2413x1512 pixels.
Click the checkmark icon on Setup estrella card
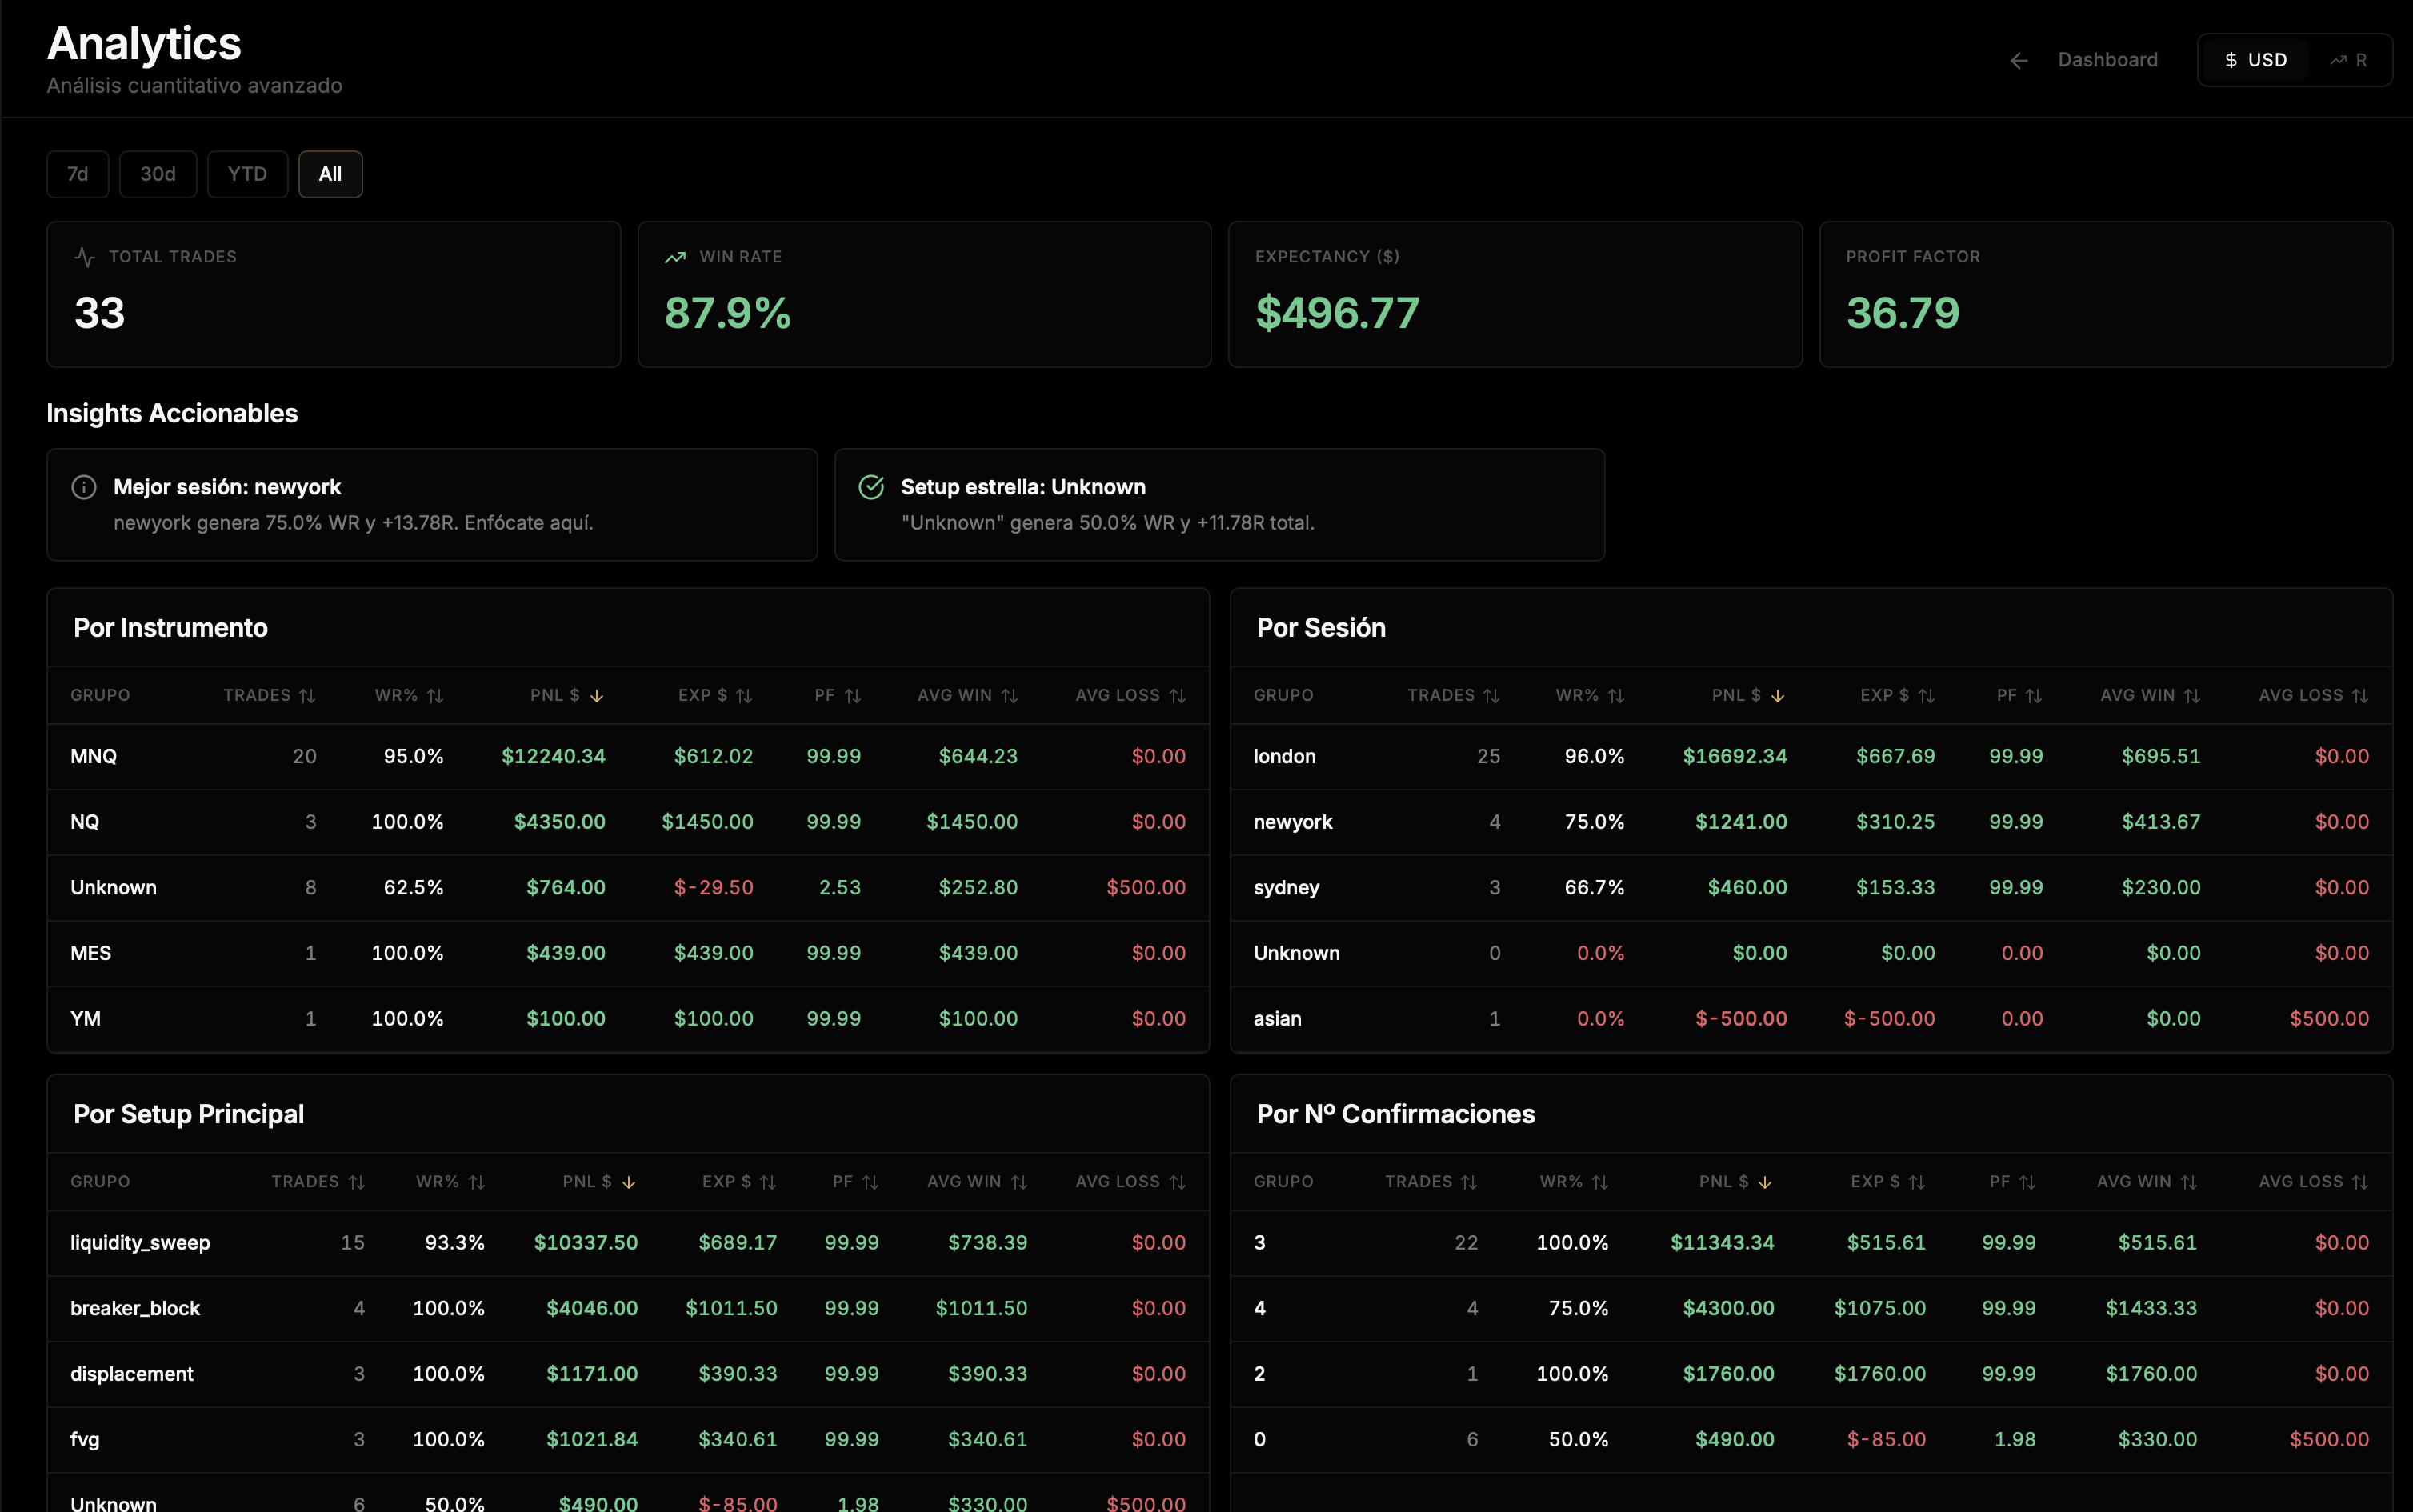pyautogui.click(x=871, y=487)
